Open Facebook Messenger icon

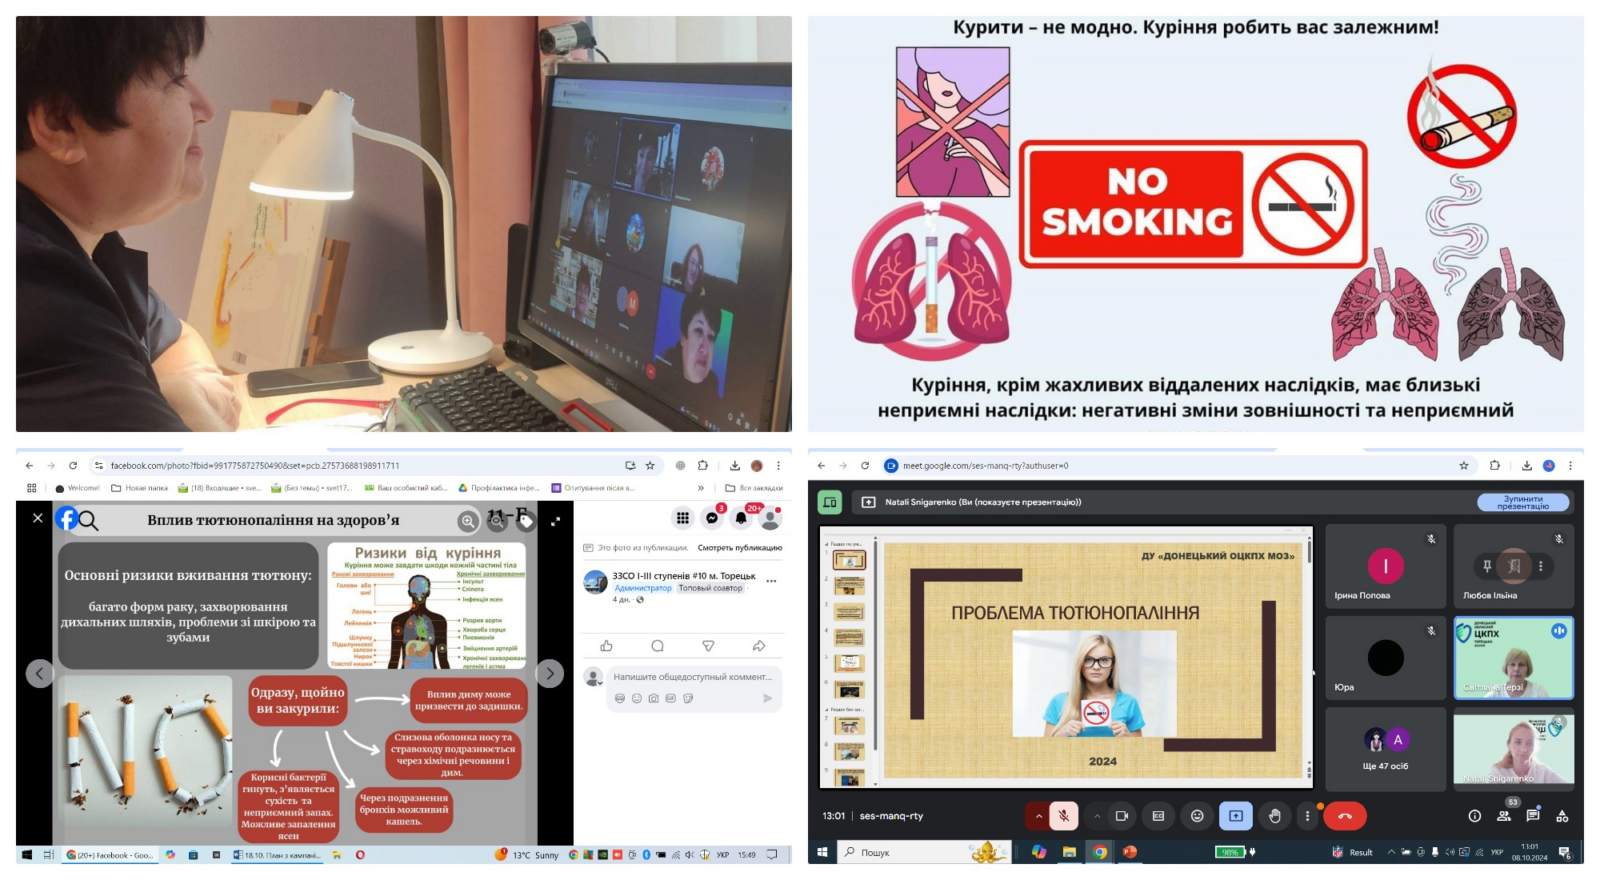point(712,518)
